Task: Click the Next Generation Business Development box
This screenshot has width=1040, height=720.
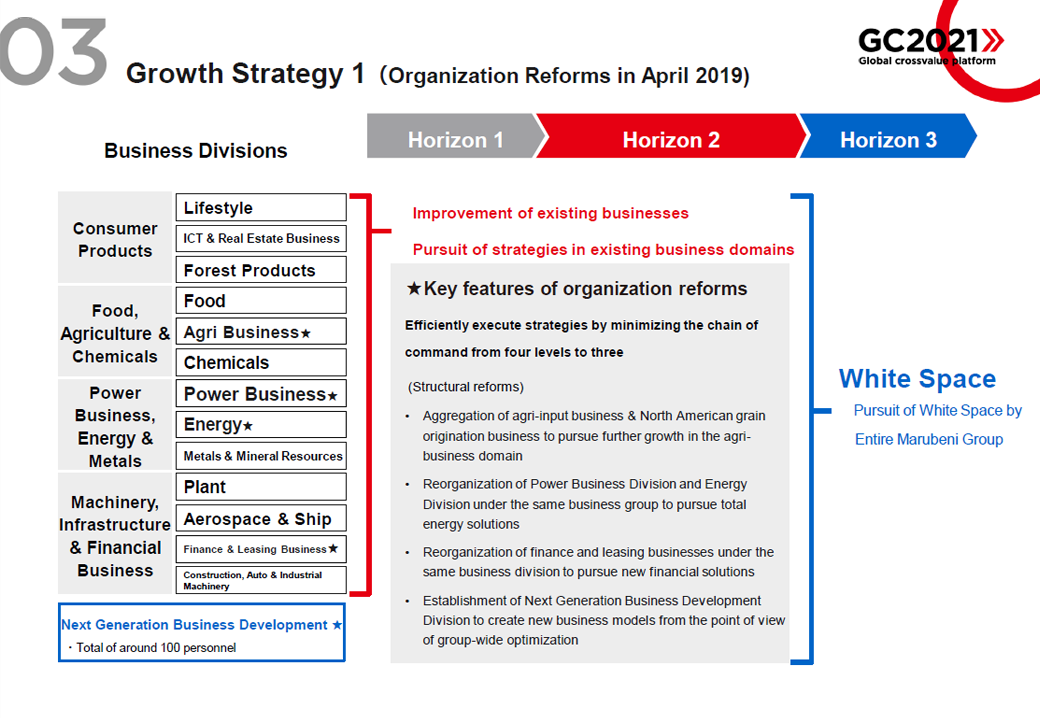Action: [202, 632]
